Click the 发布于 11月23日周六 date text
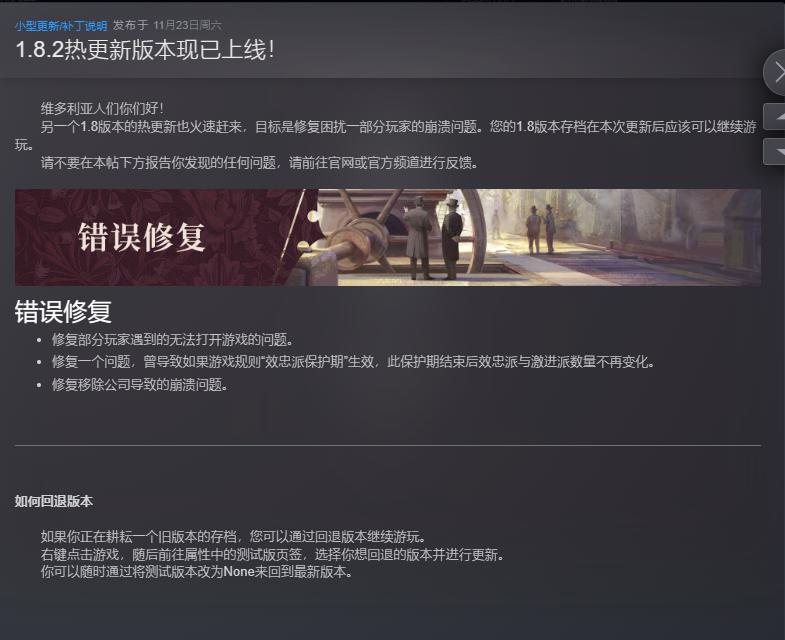Screen dimensions: 785x640 point(167,25)
